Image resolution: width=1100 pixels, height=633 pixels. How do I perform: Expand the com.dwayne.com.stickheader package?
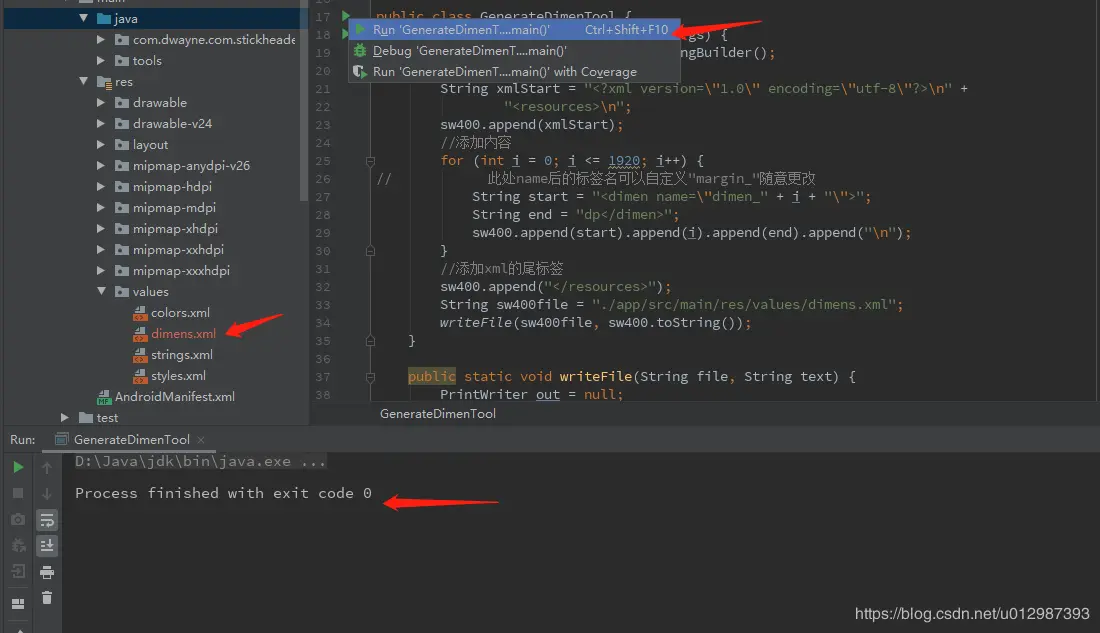pos(101,39)
